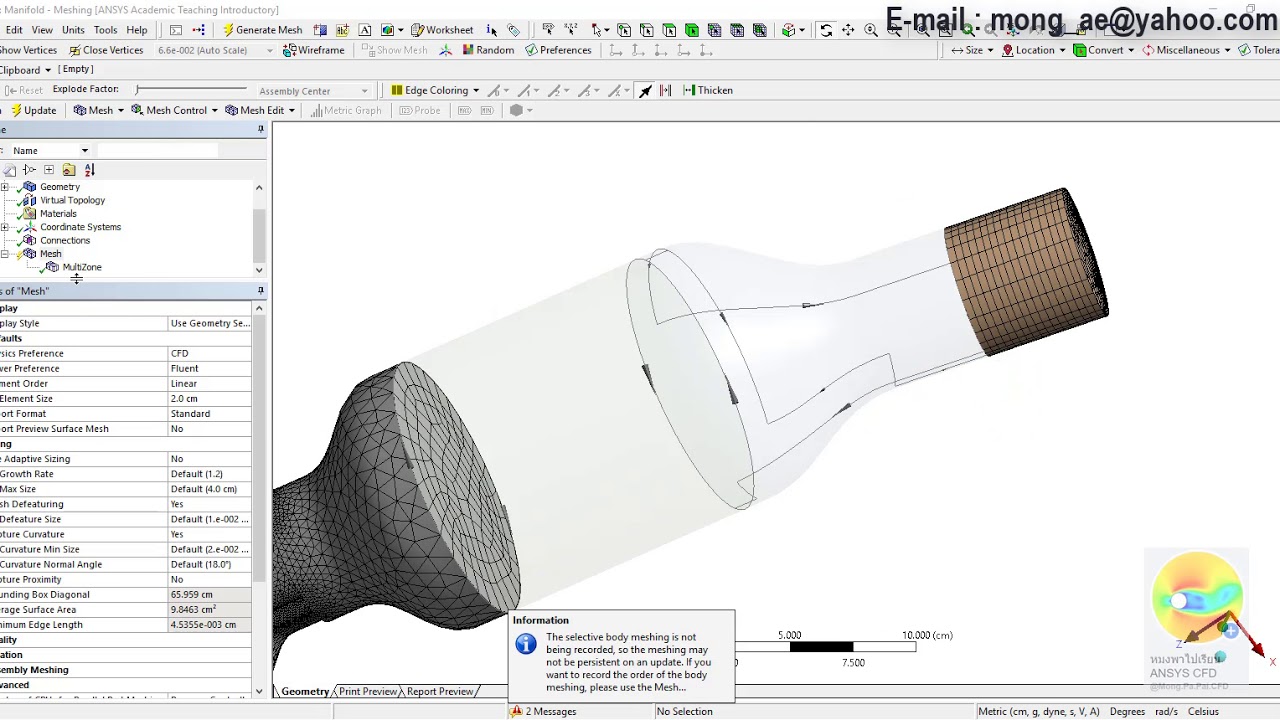Open the Worksheet view

click(442, 30)
